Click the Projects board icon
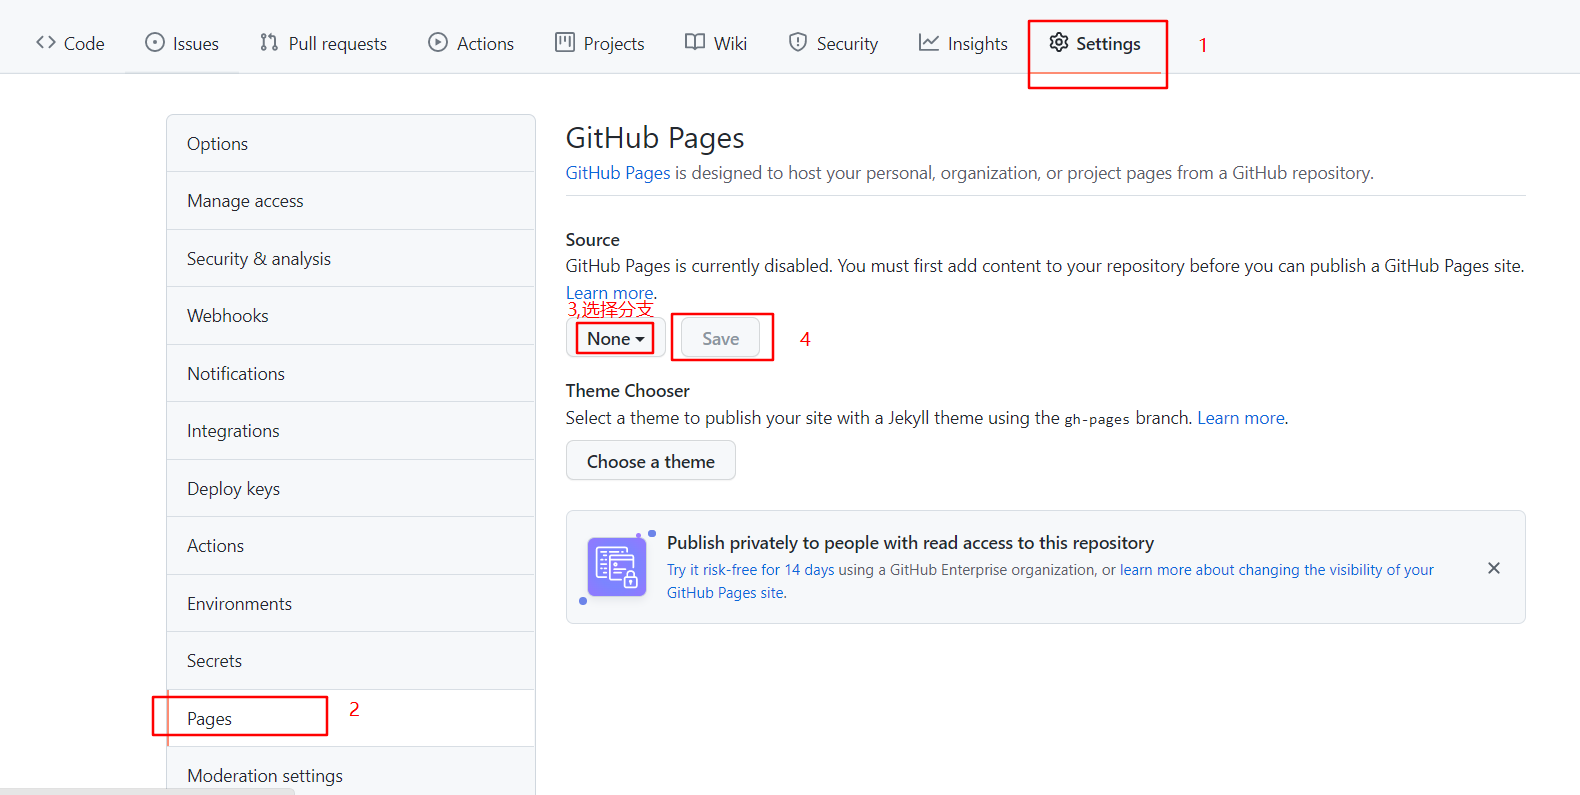 tap(565, 42)
